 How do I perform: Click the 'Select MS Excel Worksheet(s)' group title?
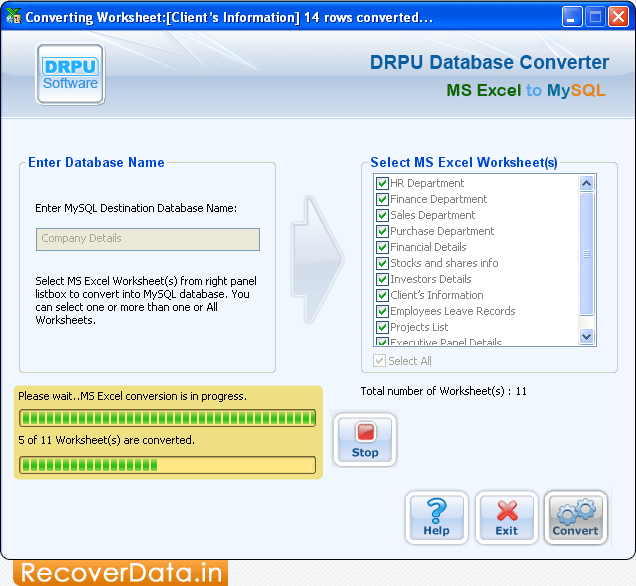pyautogui.click(x=464, y=162)
